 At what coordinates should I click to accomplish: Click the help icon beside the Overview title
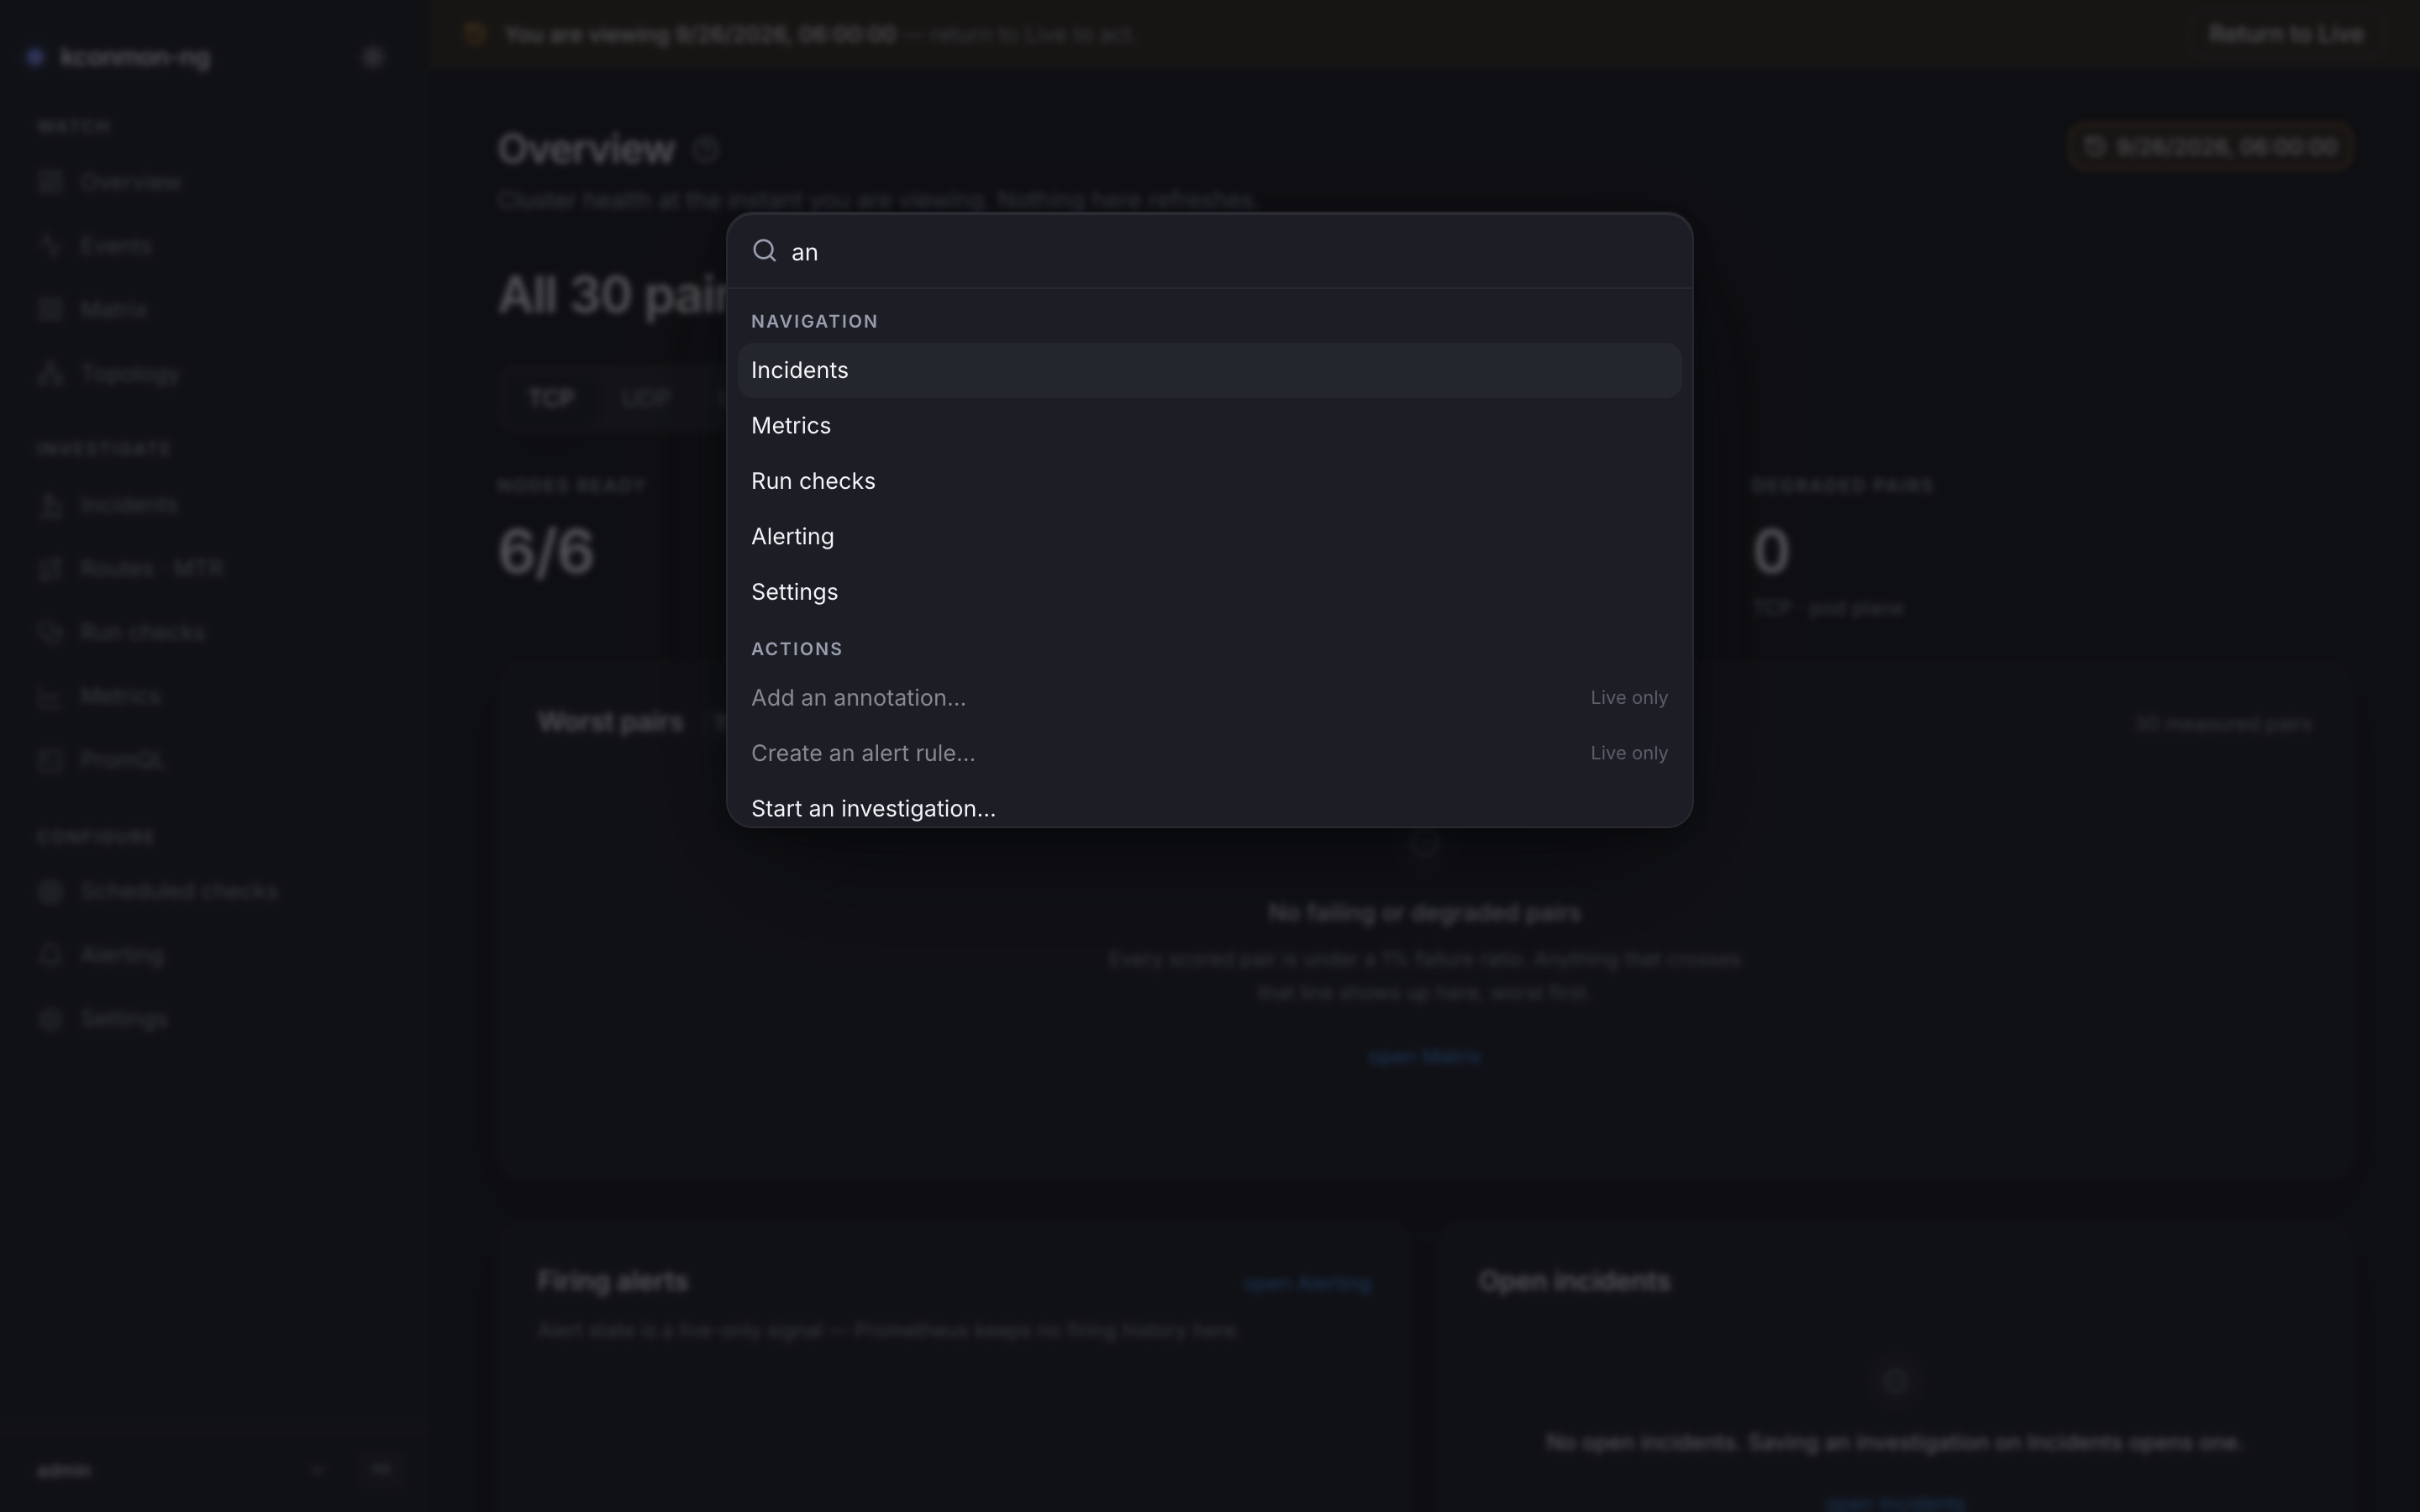click(x=705, y=150)
